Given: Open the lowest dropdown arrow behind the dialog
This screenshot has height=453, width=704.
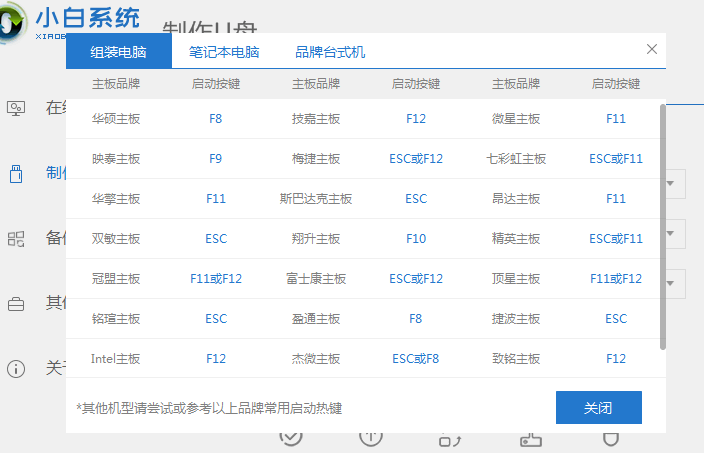Looking at the screenshot, I should pyautogui.click(x=671, y=283).
